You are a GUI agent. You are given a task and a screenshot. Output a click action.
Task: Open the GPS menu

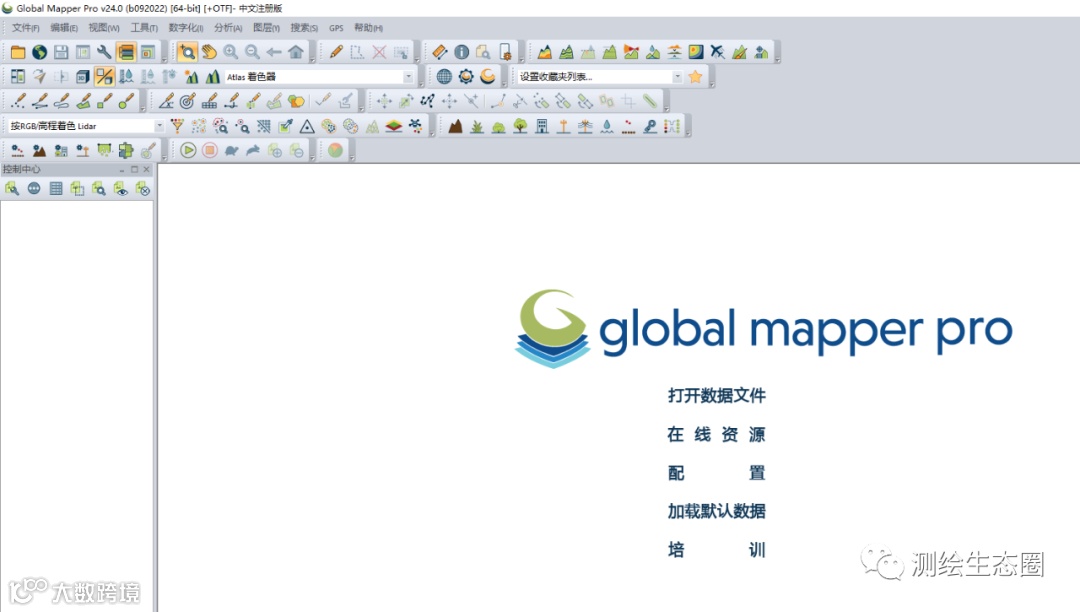[336, 28]
